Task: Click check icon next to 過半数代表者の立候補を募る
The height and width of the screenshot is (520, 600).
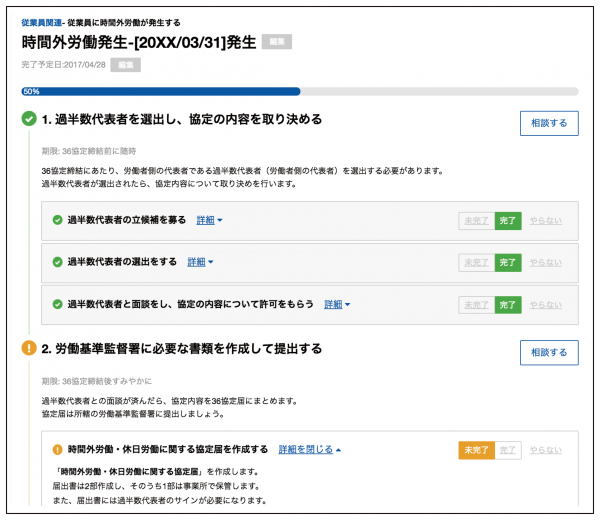Action: (58, 219)
